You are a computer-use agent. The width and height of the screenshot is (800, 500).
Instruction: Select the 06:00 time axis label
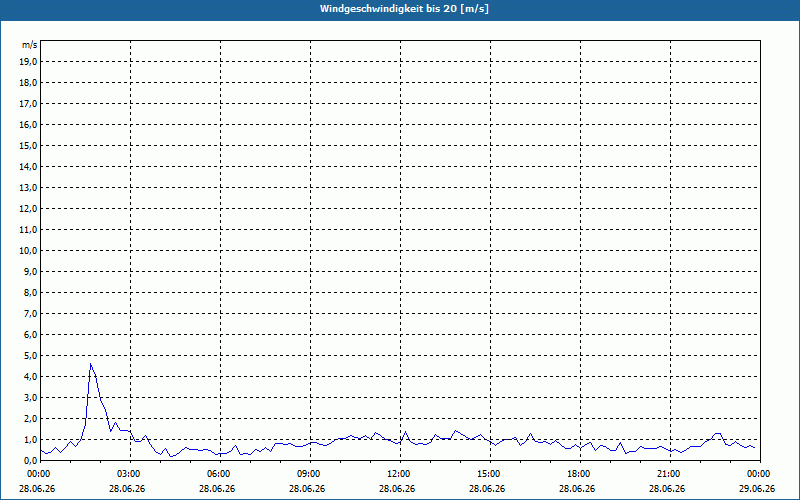[220, 474]
